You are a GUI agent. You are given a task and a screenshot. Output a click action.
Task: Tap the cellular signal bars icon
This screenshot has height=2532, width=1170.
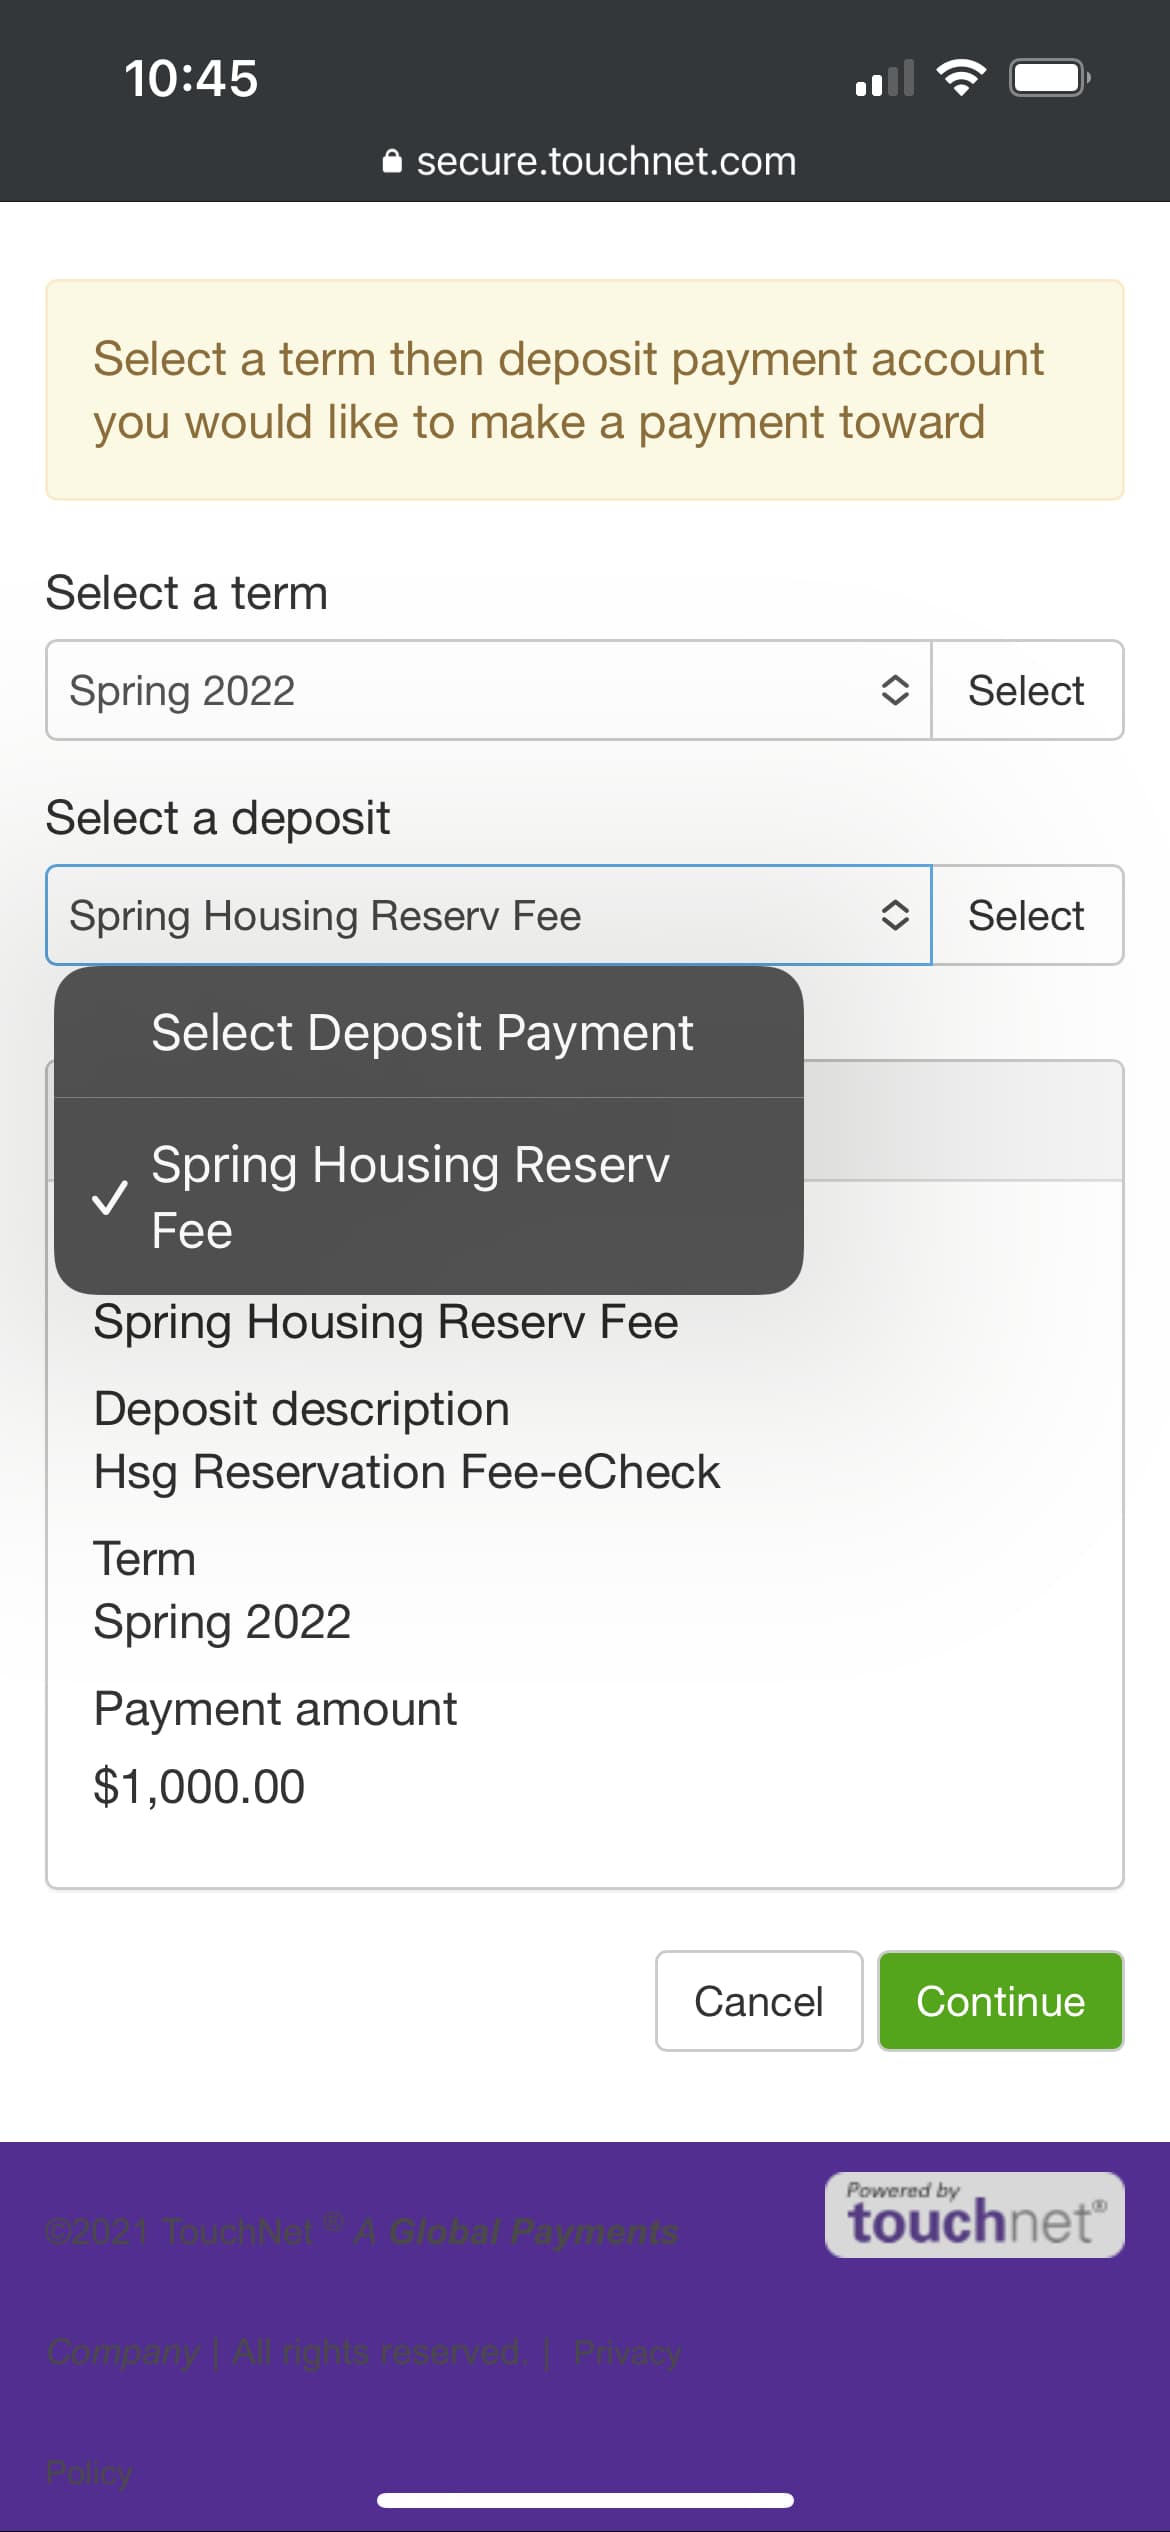click(x=885, y=78)
